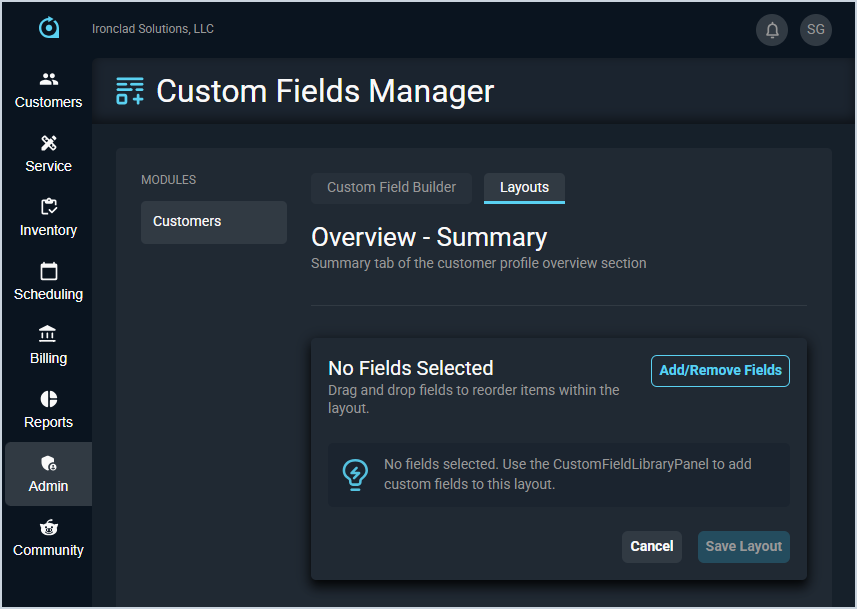This screenshot has height=609, width=857.
Task: Open the Inventory section
Action: pos(48,218)
